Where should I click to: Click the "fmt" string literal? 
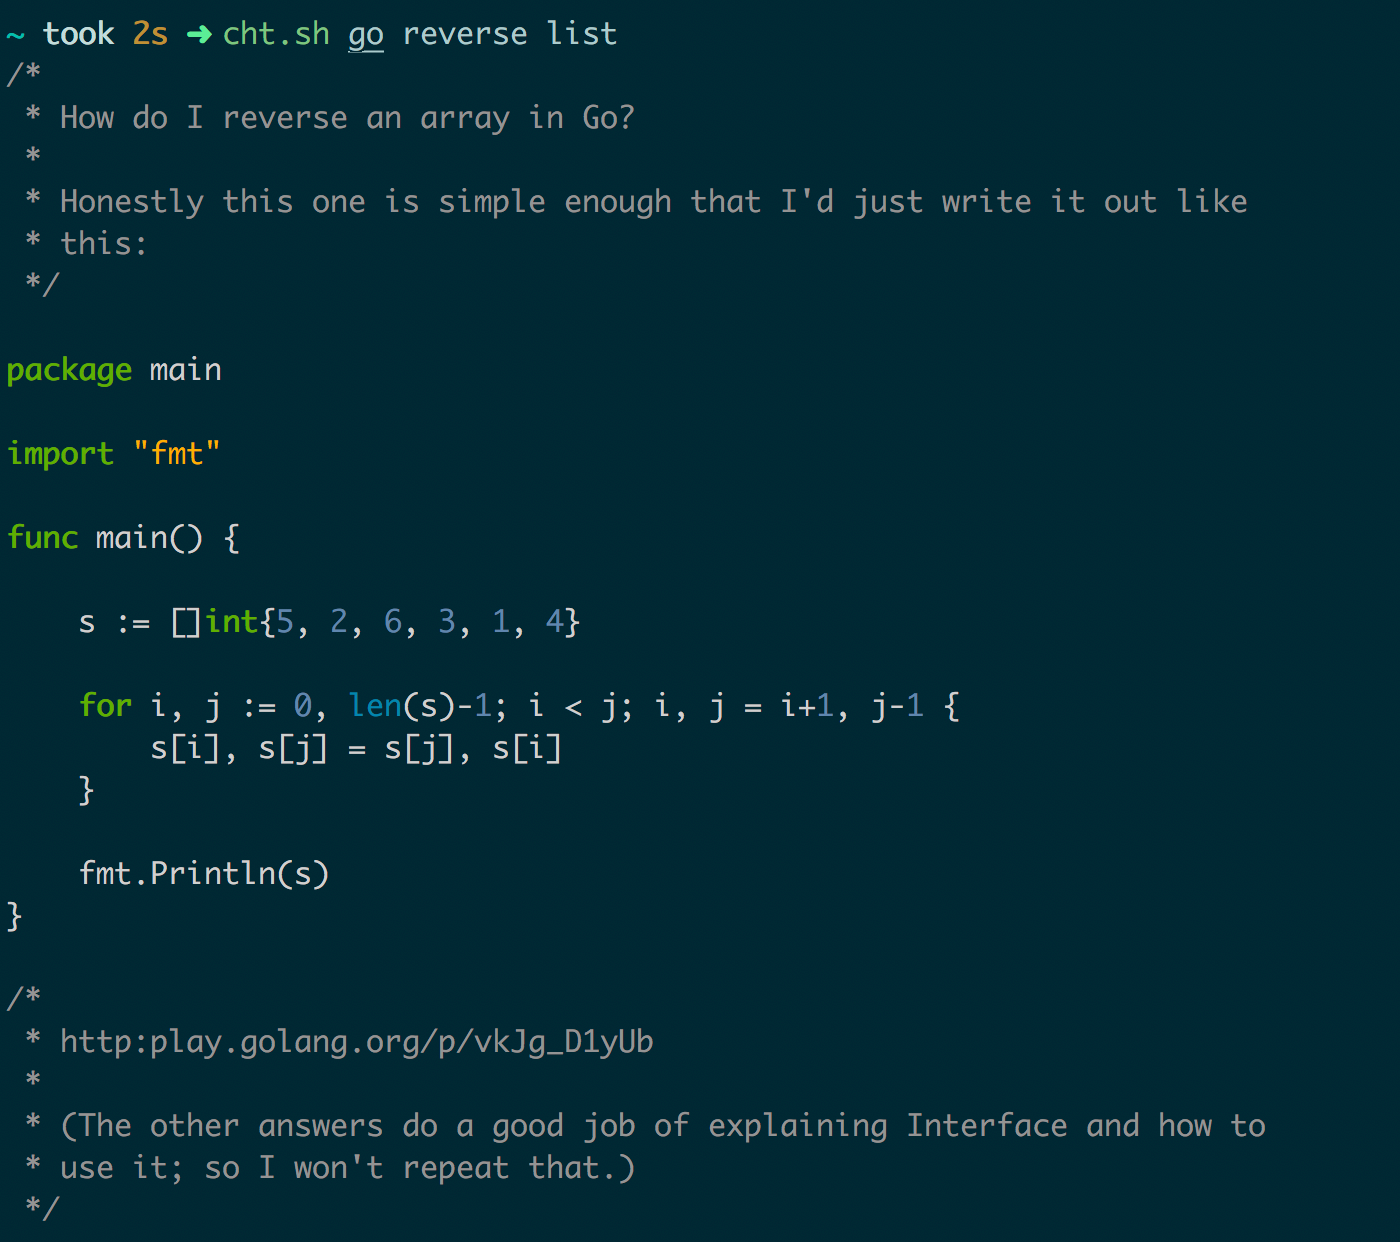[177, 454]
